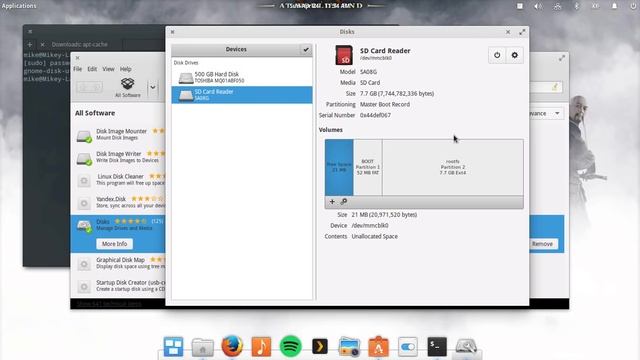640x360 pixels.
Task: Expand the All Software dropdown arrow
Action: pyautogui.click(x=153, y=87)
